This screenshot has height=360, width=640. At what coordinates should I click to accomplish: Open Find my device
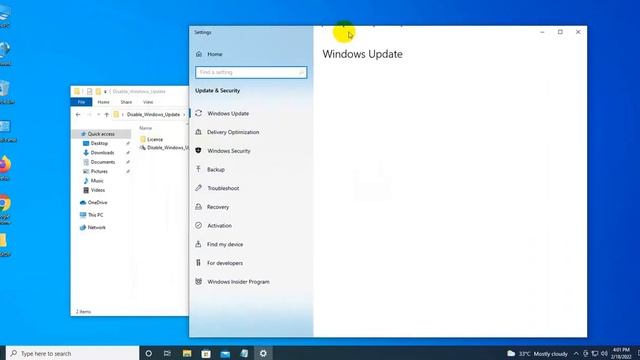[x=224, y=244]
